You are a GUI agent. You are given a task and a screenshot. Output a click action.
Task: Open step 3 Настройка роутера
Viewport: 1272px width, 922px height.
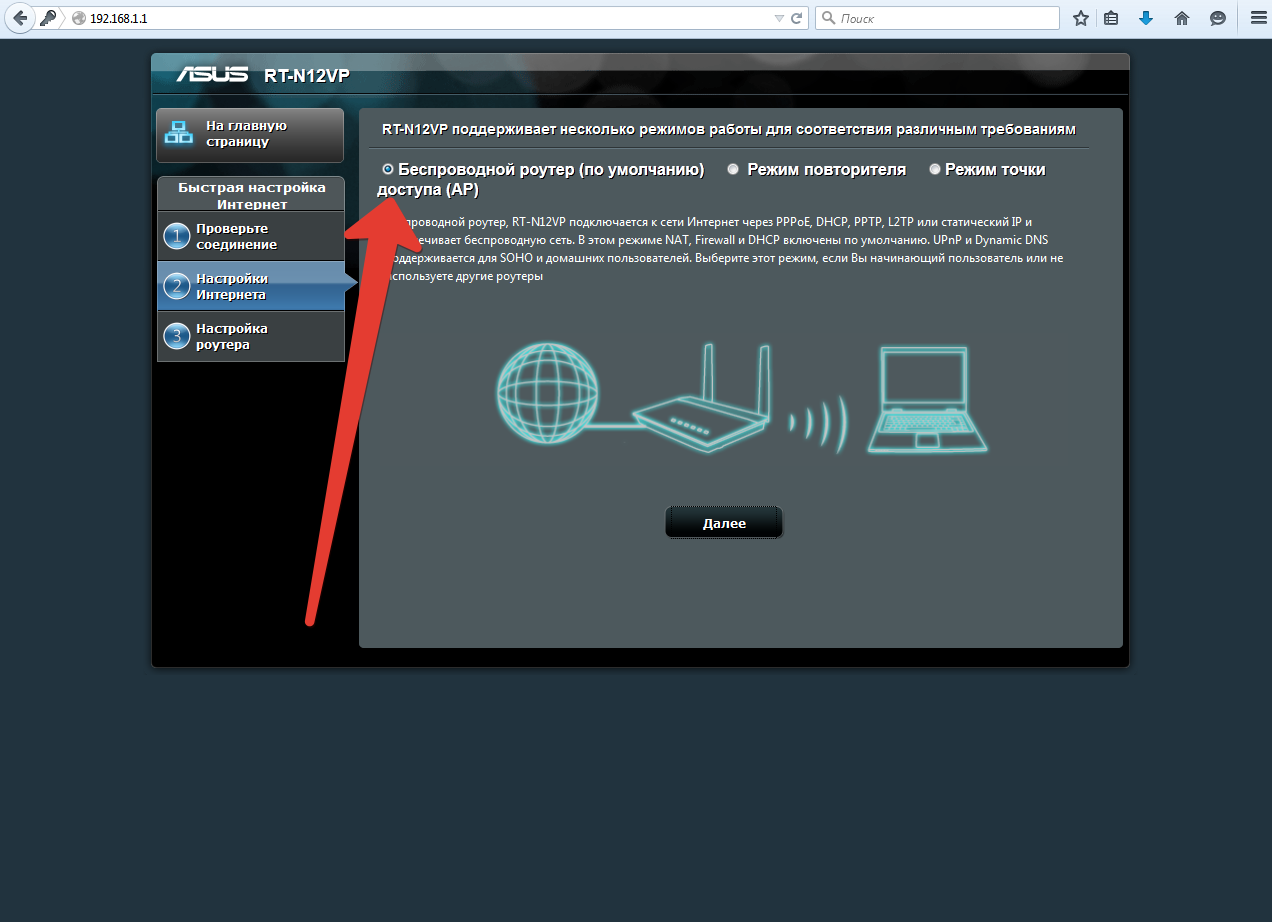click(251, 336)
